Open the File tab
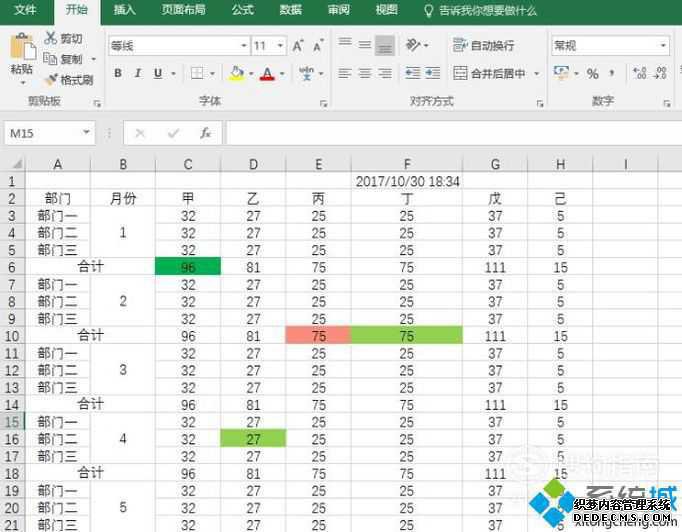The image size is (682, 532). tap(25, 10)
